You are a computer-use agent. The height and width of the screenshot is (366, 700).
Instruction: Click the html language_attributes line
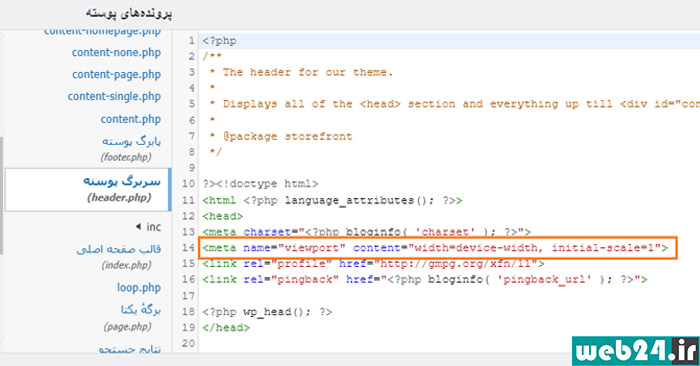[x=332, y=200]
